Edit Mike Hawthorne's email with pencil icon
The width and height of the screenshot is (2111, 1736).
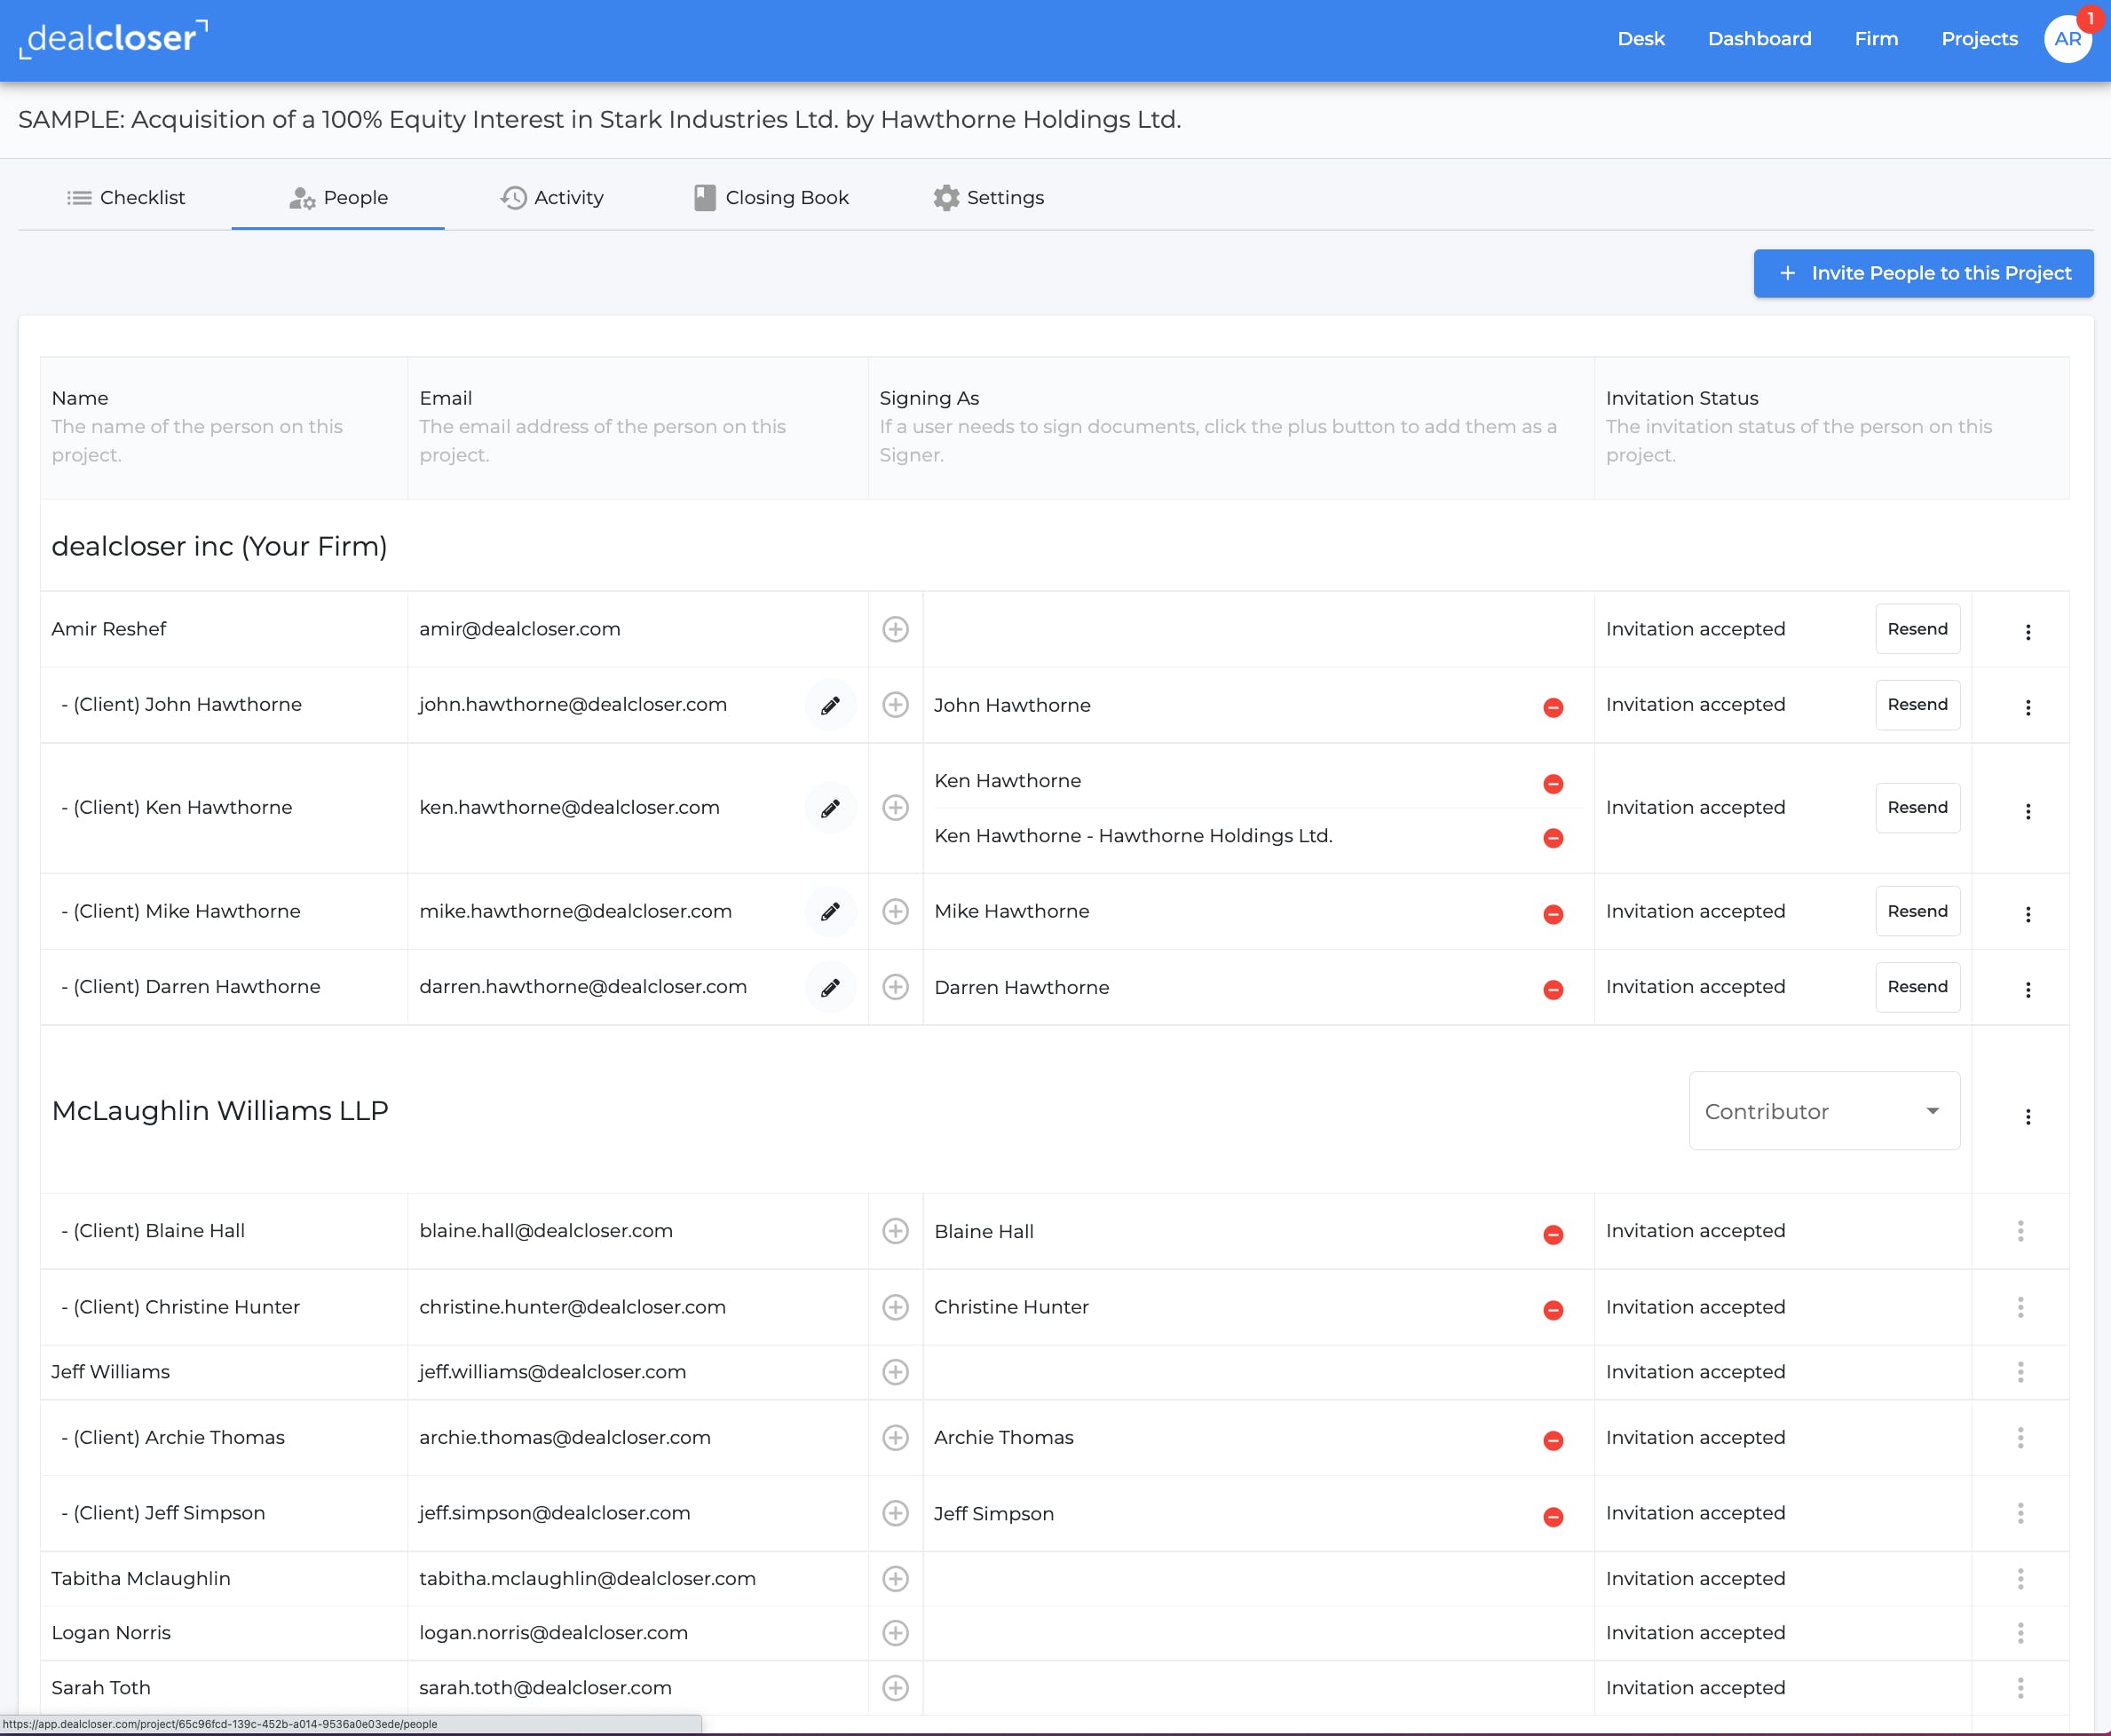pos(830,911)
